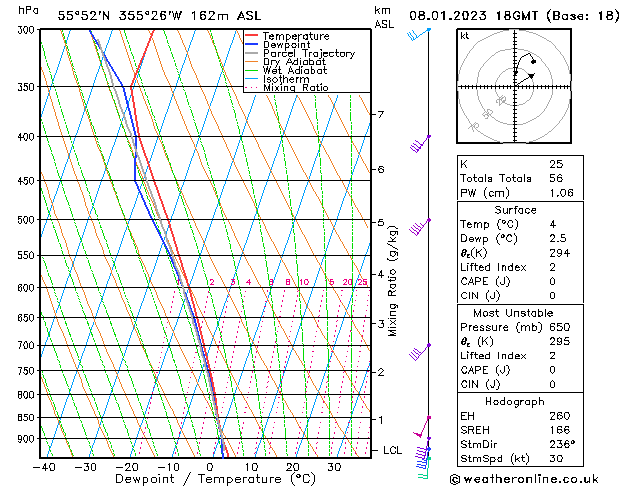Click the purple wind barb at 500 hPa
The height and width of the screenshot is (486, 629).
[x=420, y=227]
